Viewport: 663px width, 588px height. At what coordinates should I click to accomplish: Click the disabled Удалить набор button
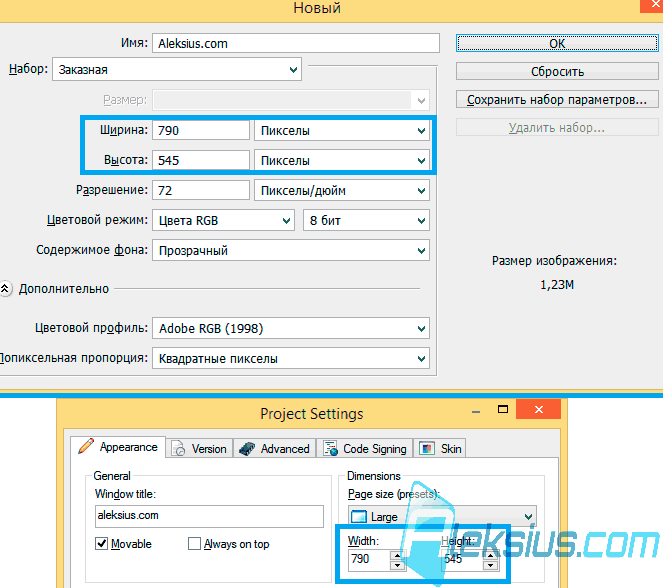[557, 128]
